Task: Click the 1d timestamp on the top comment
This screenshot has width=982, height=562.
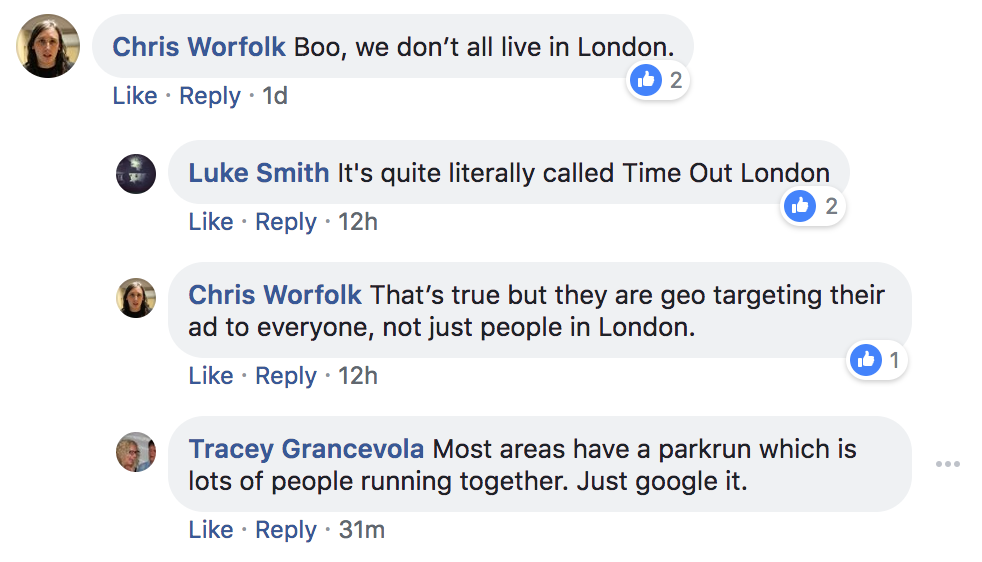Action: 274,96
